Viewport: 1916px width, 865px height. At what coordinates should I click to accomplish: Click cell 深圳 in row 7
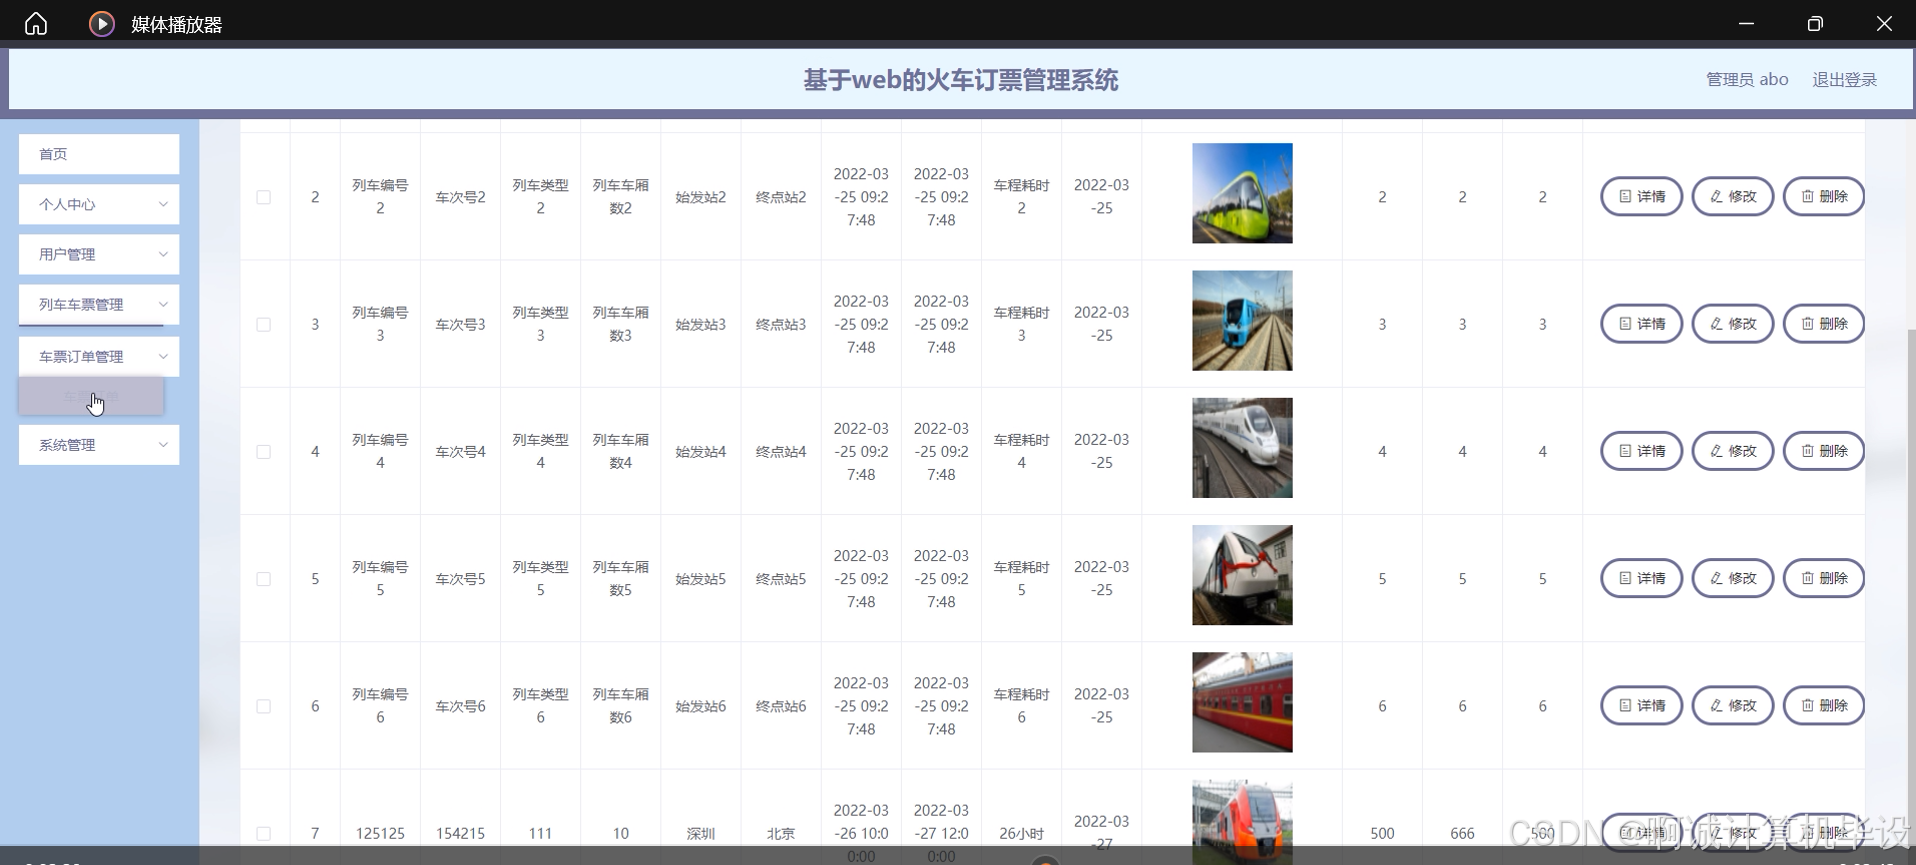click(x=700, y=833)
